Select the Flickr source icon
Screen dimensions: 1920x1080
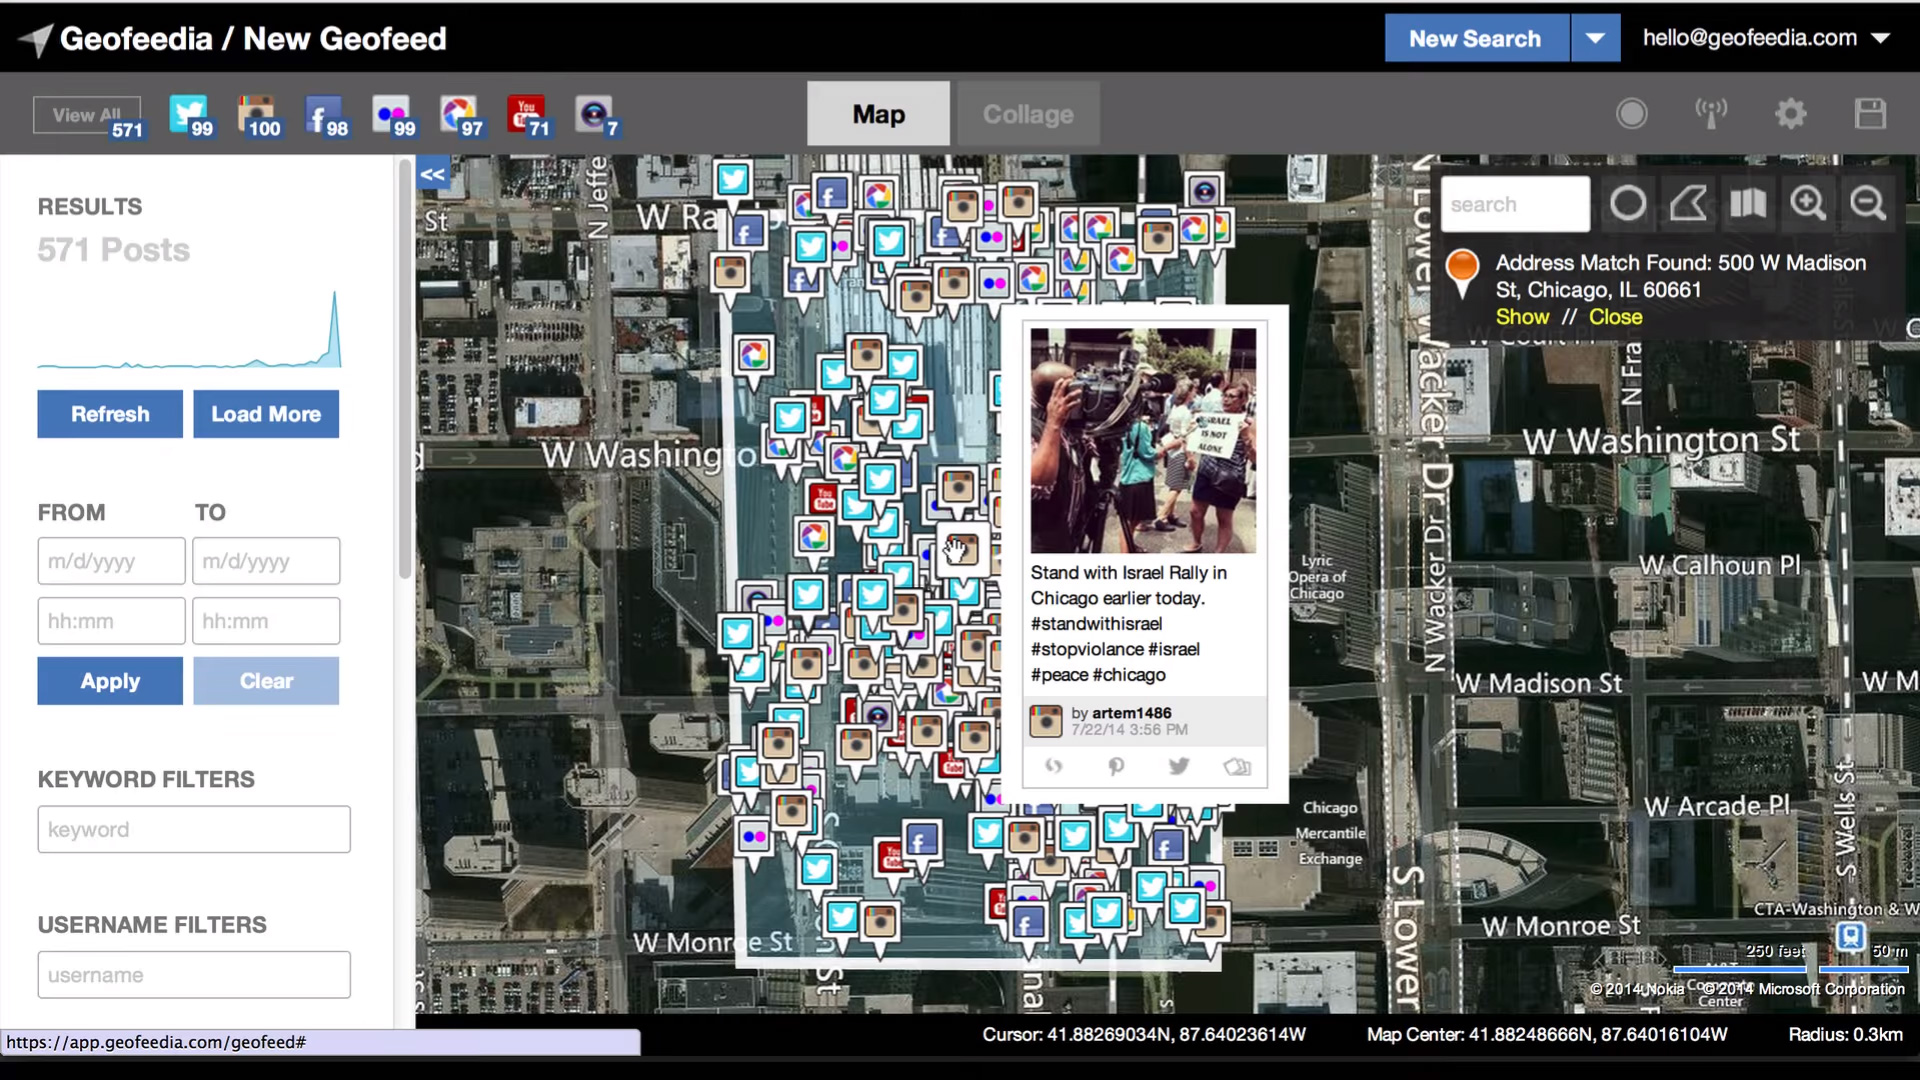393,116
